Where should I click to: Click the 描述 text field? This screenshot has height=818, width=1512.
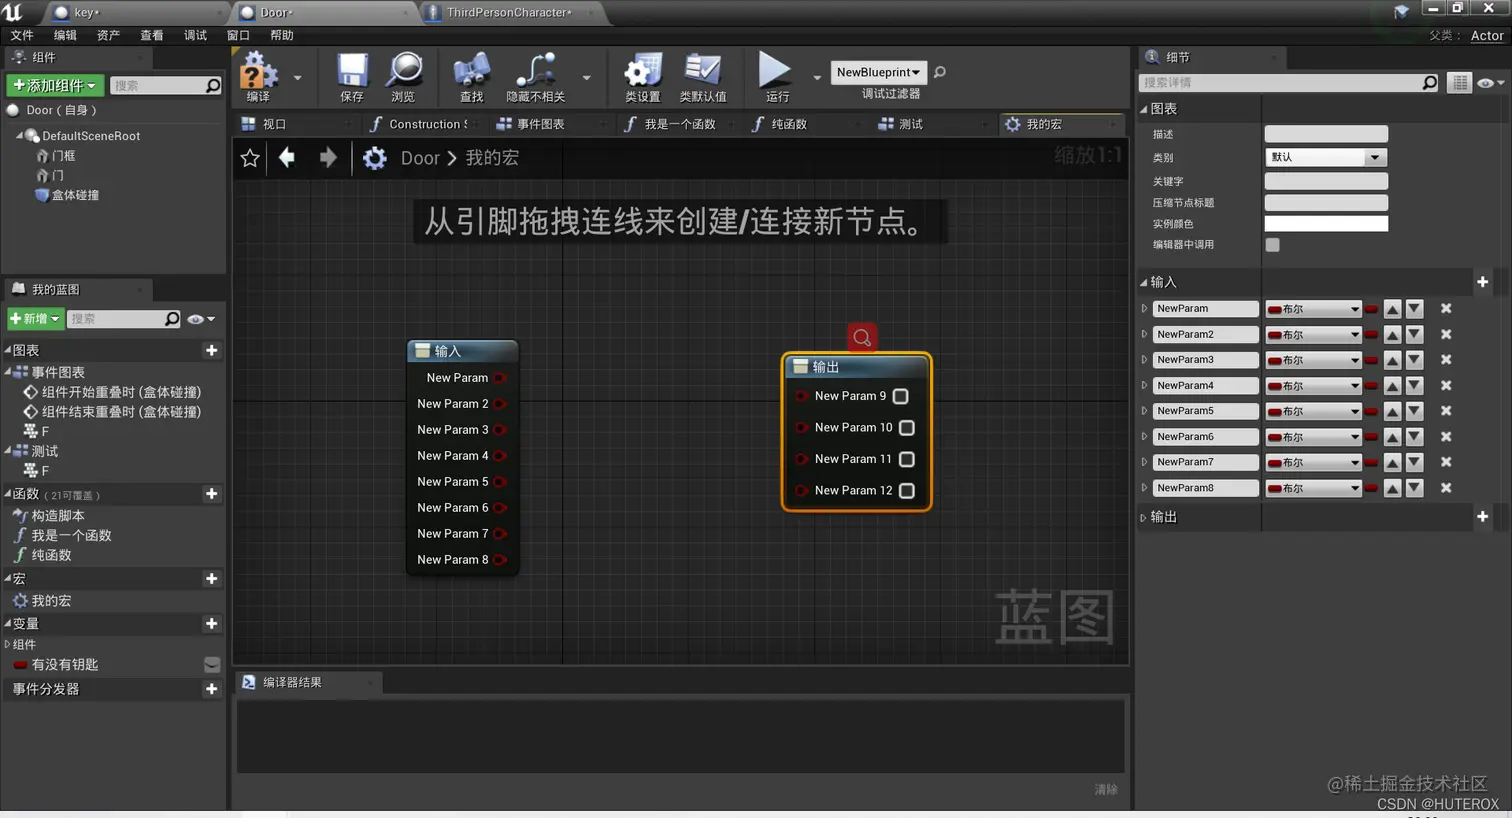(1326, 134)
